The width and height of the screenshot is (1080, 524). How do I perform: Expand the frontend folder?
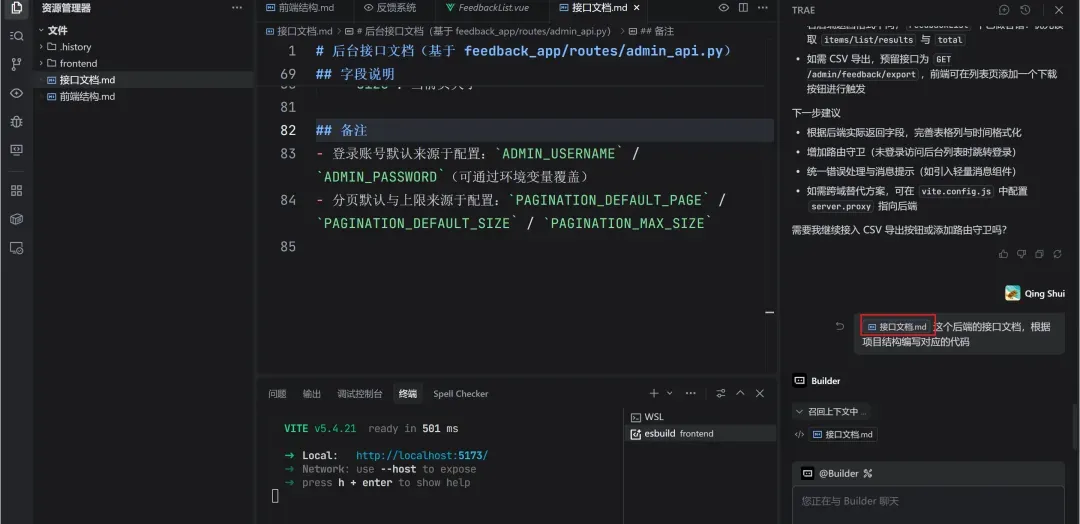(x=78, y=63)
